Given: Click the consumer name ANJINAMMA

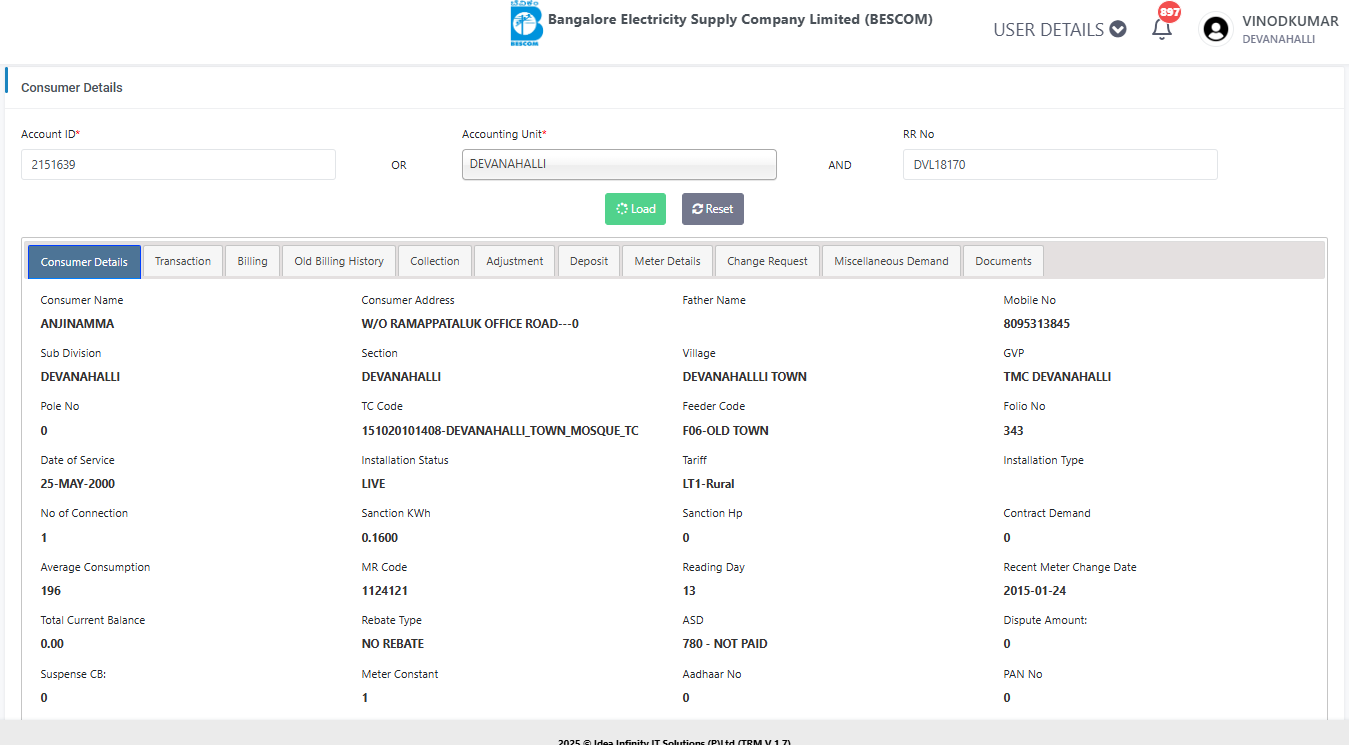Looking at the screenshot, I should pos(77,324).
